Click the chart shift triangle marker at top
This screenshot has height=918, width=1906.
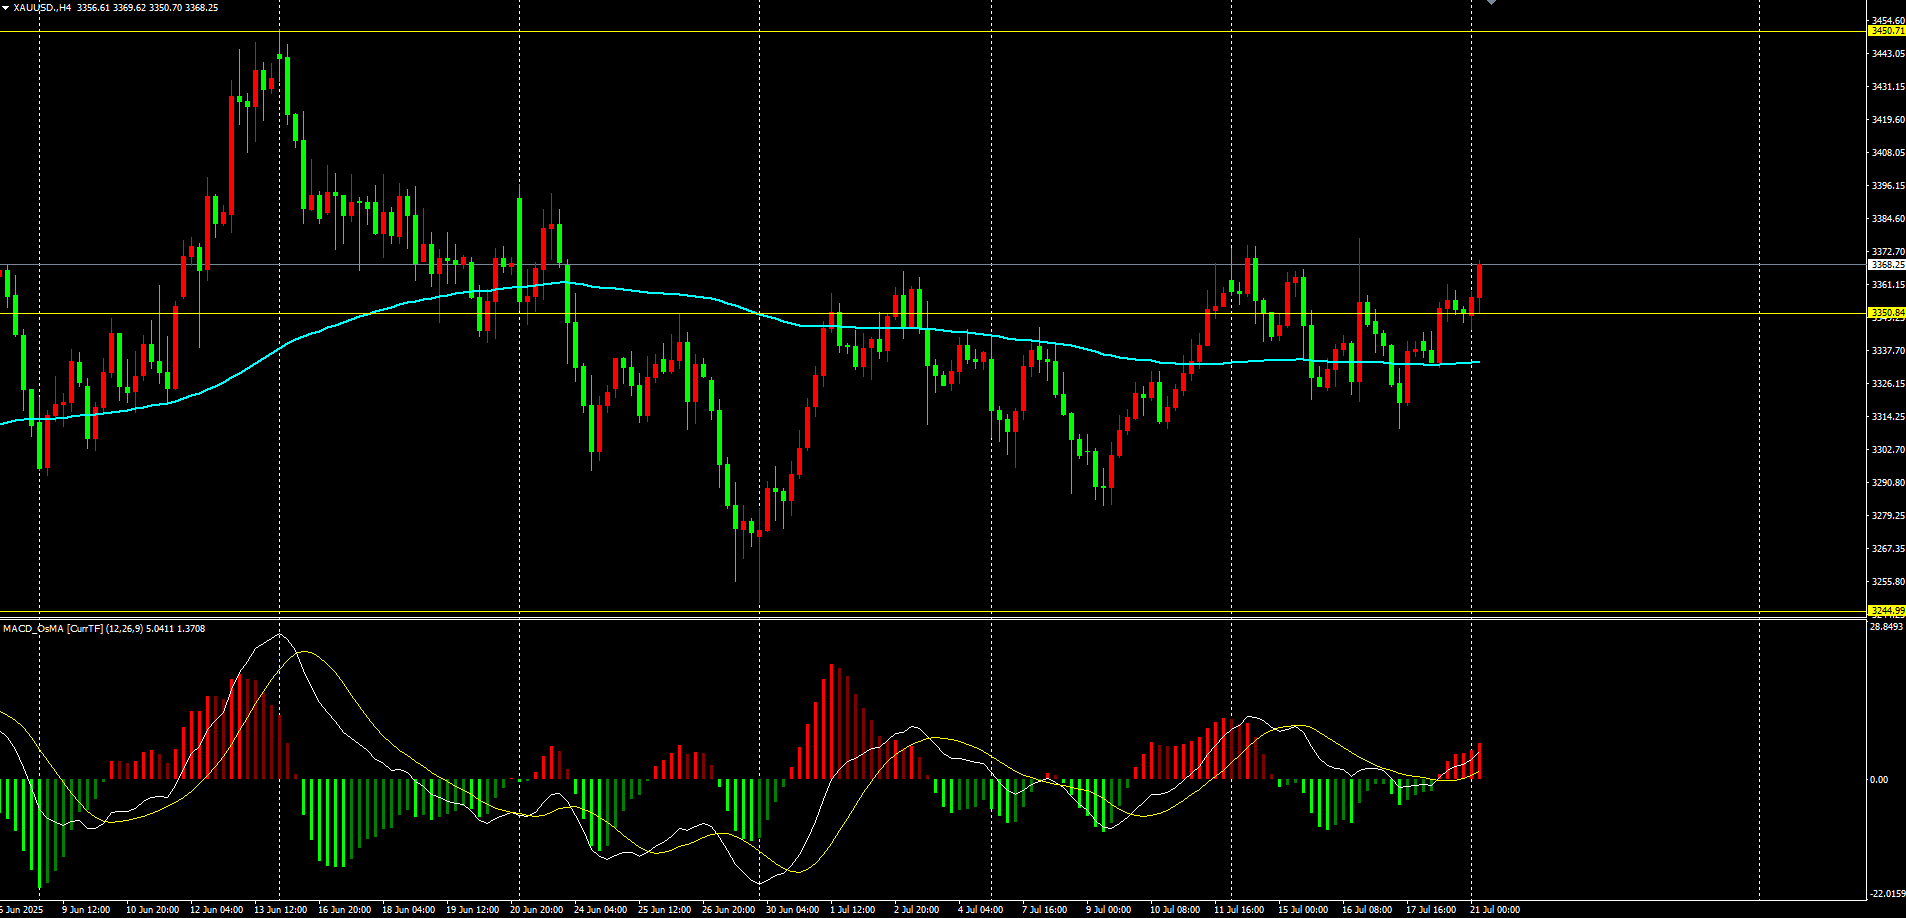click(x=1491, y=3)
